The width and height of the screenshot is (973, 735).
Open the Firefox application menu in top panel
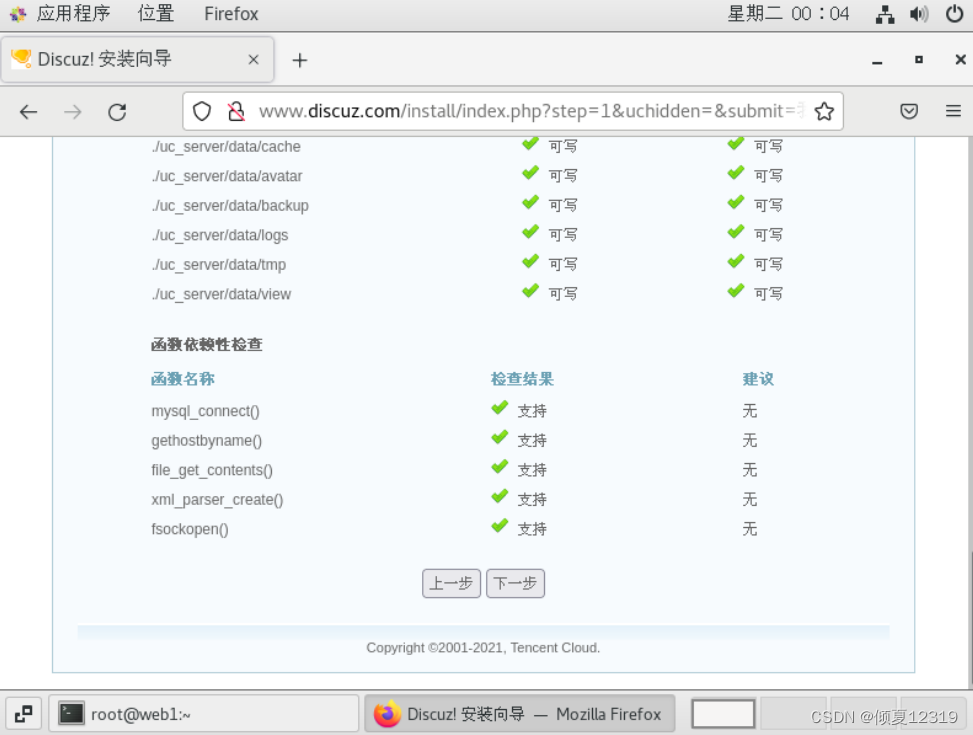(231, 13)
